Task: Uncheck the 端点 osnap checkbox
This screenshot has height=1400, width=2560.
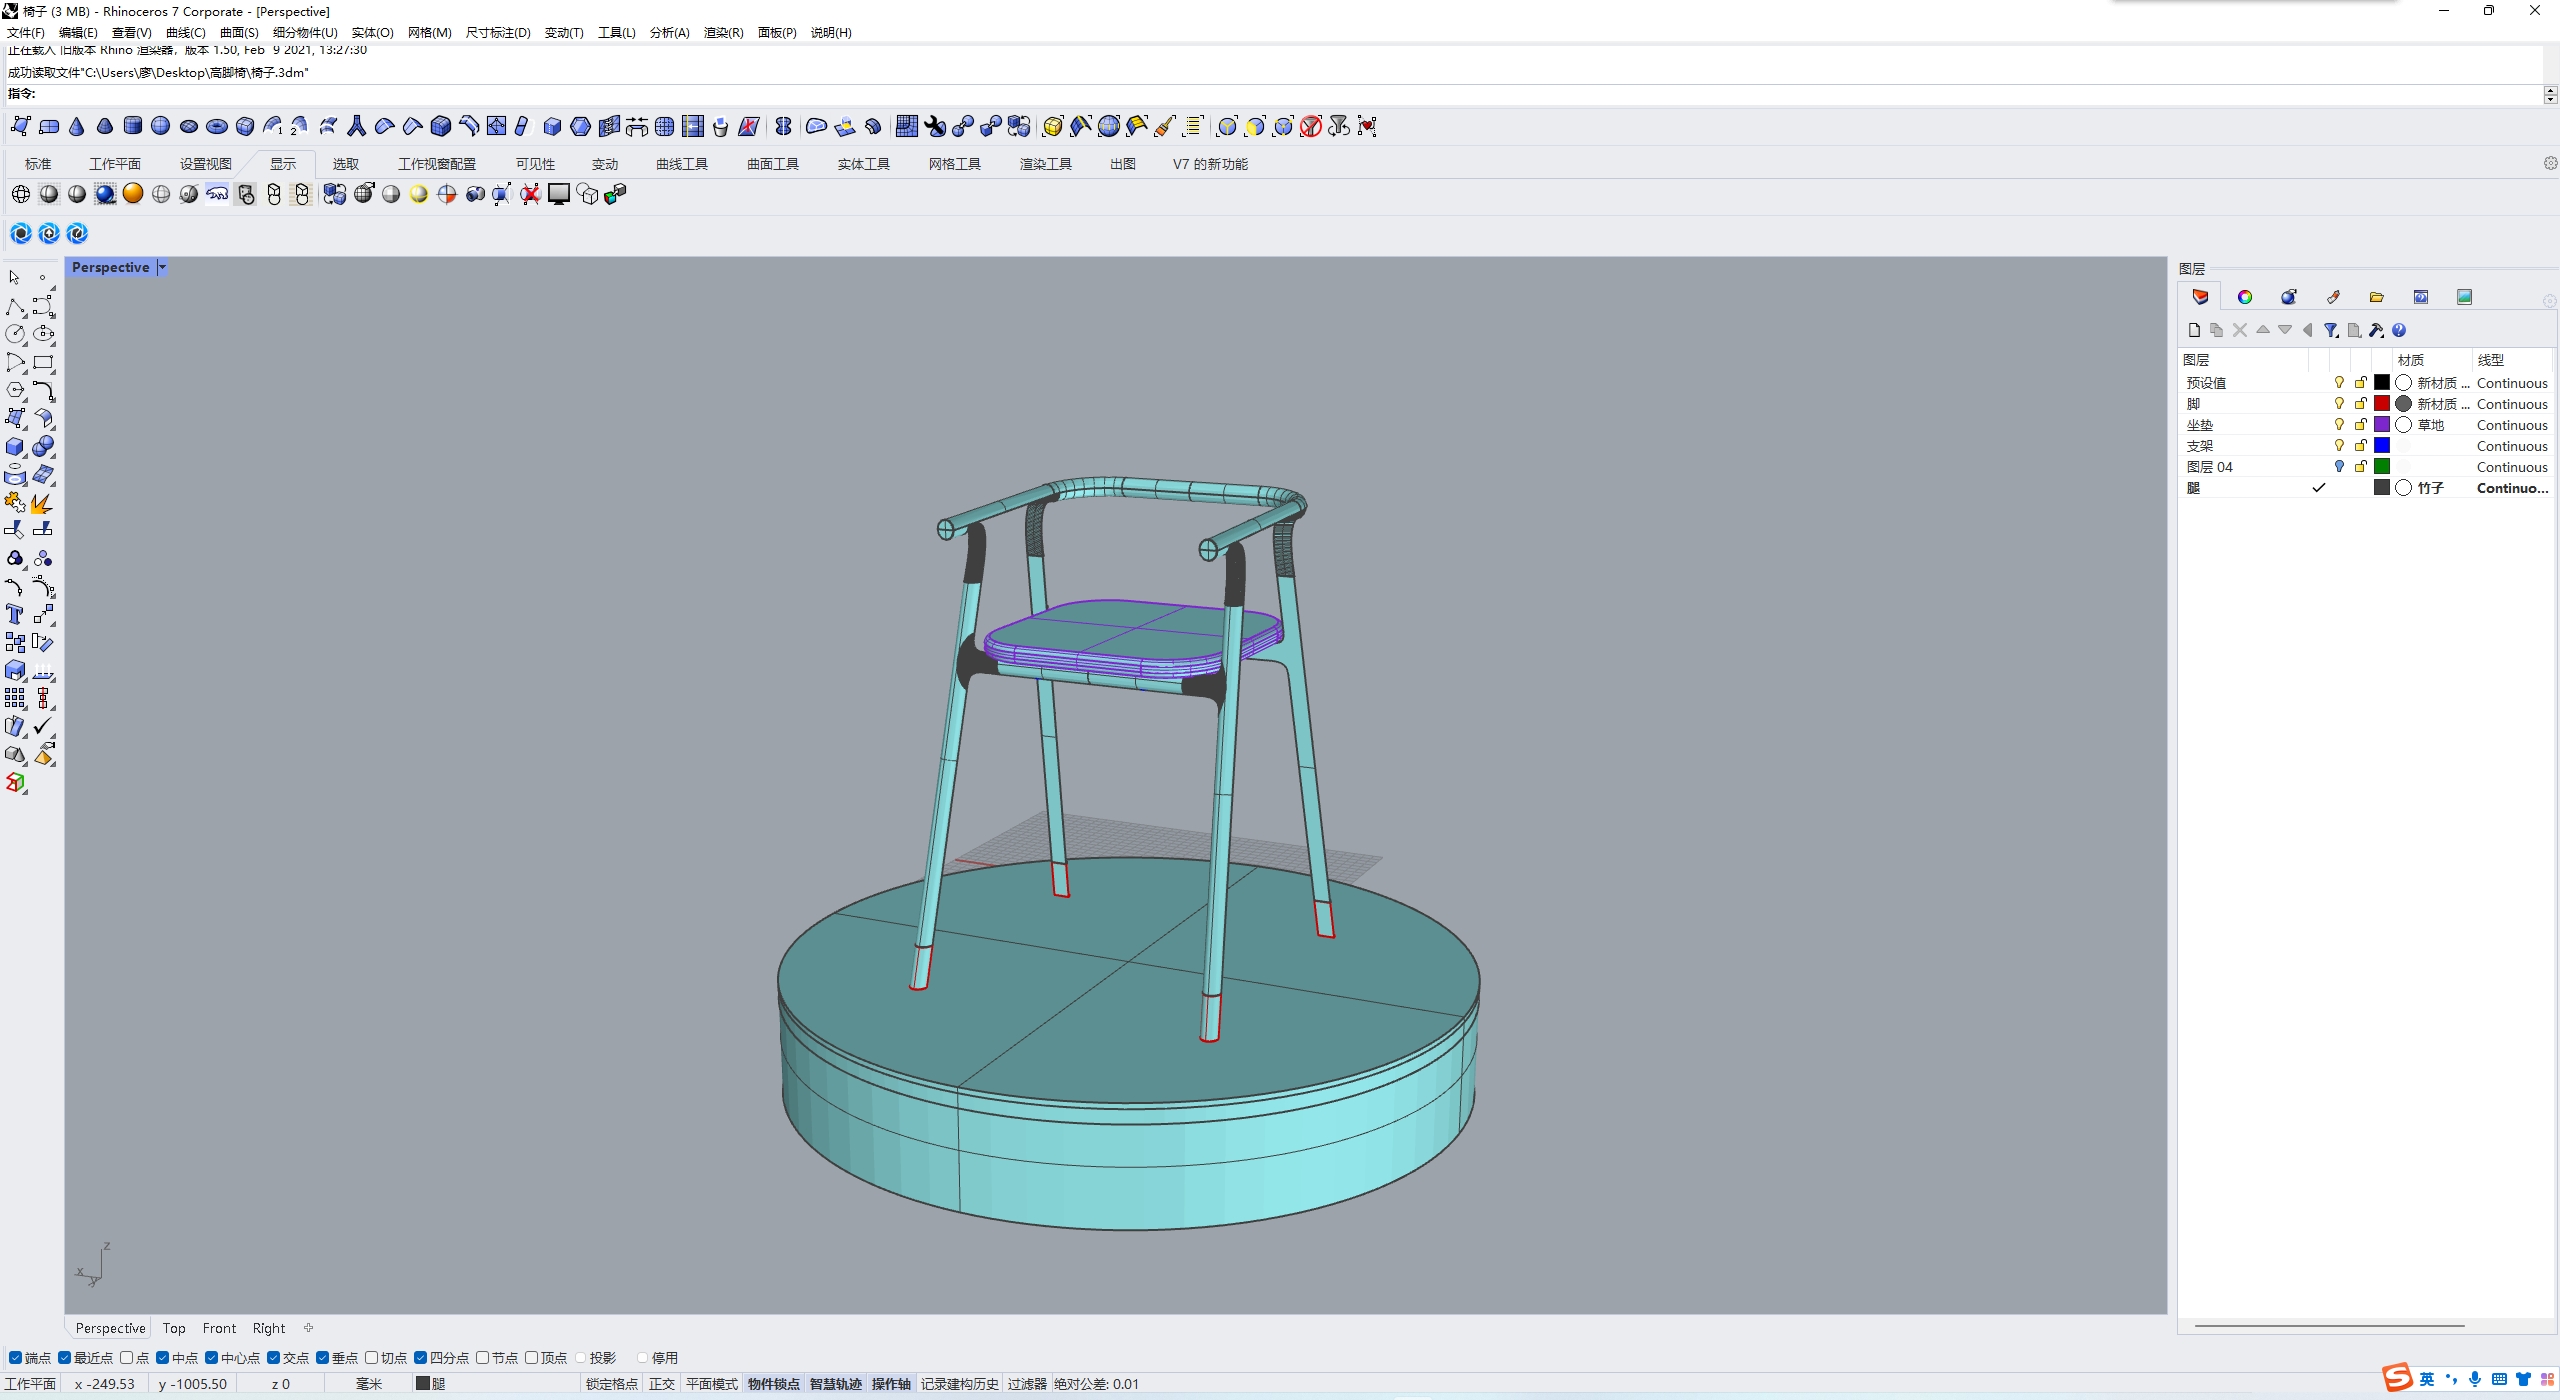Action: [16, 1357]
